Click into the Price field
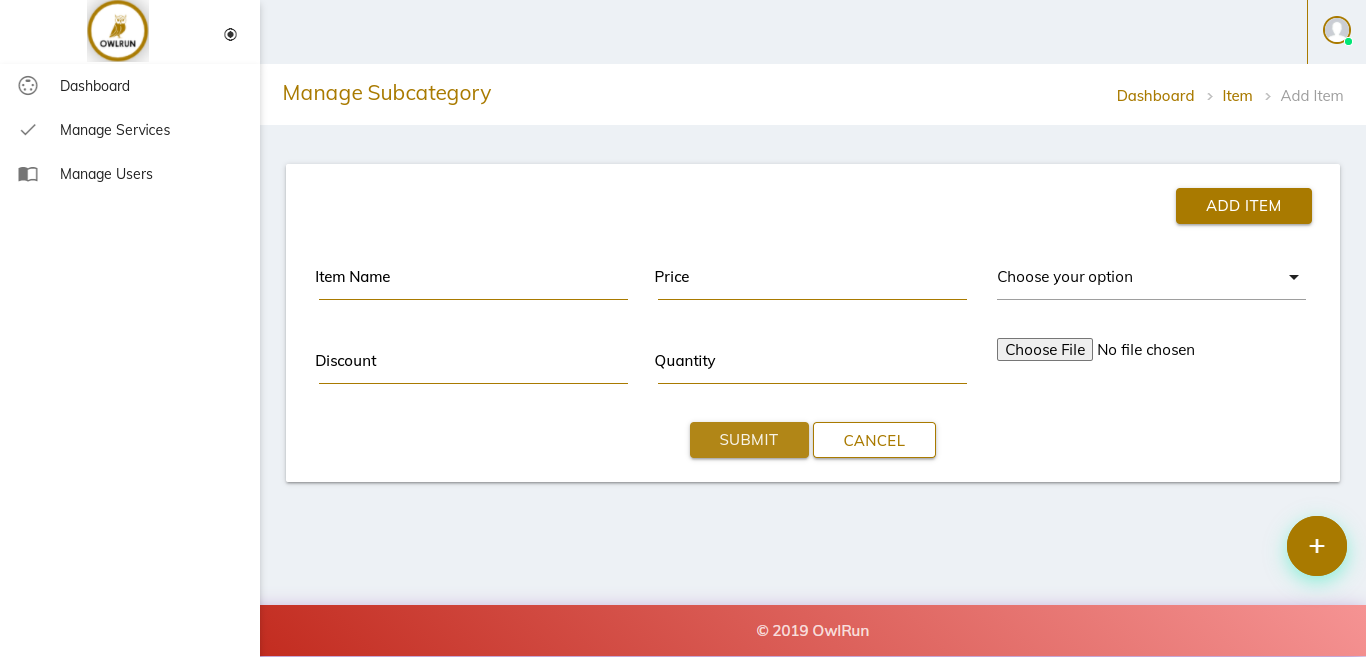The height and width of the screenshot is (657, 1366). pos(811,280)
